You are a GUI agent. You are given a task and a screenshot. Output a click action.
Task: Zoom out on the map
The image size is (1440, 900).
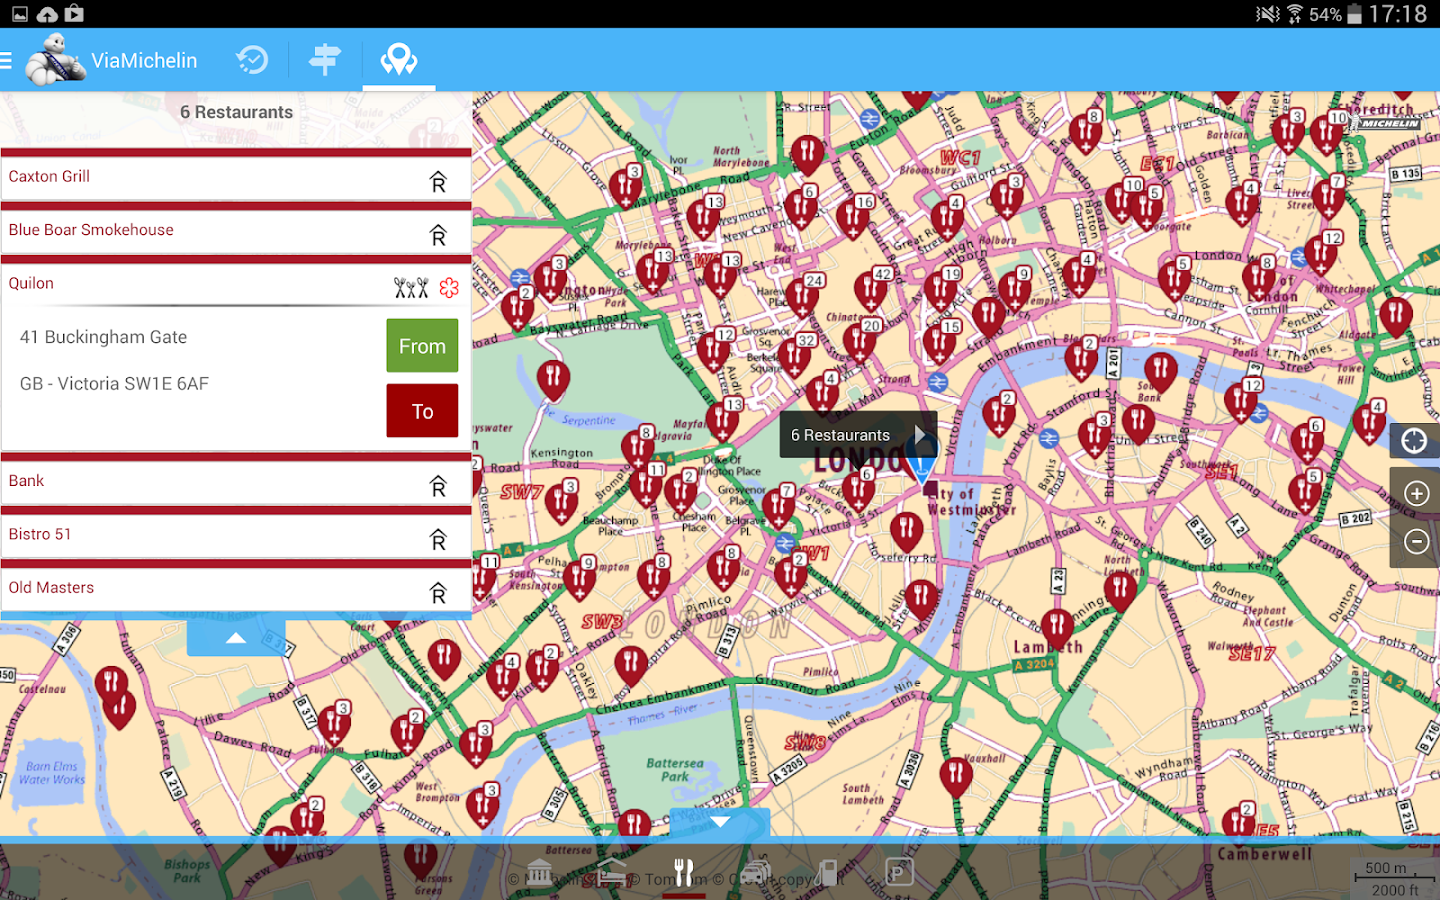tap(1416, 542)
